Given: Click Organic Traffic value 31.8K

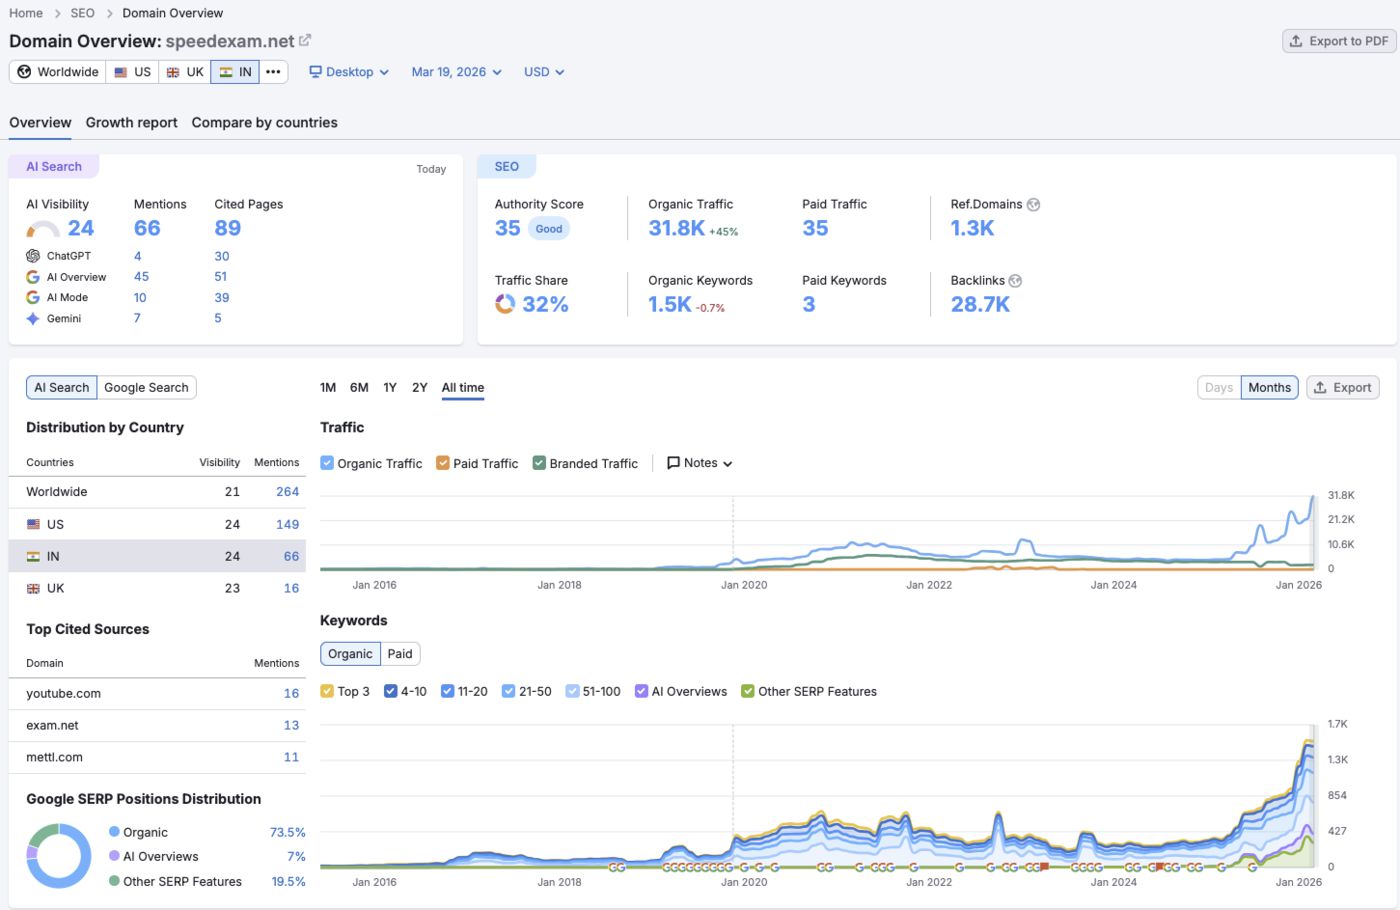Looking at the screenshot, I should point(677,228).
